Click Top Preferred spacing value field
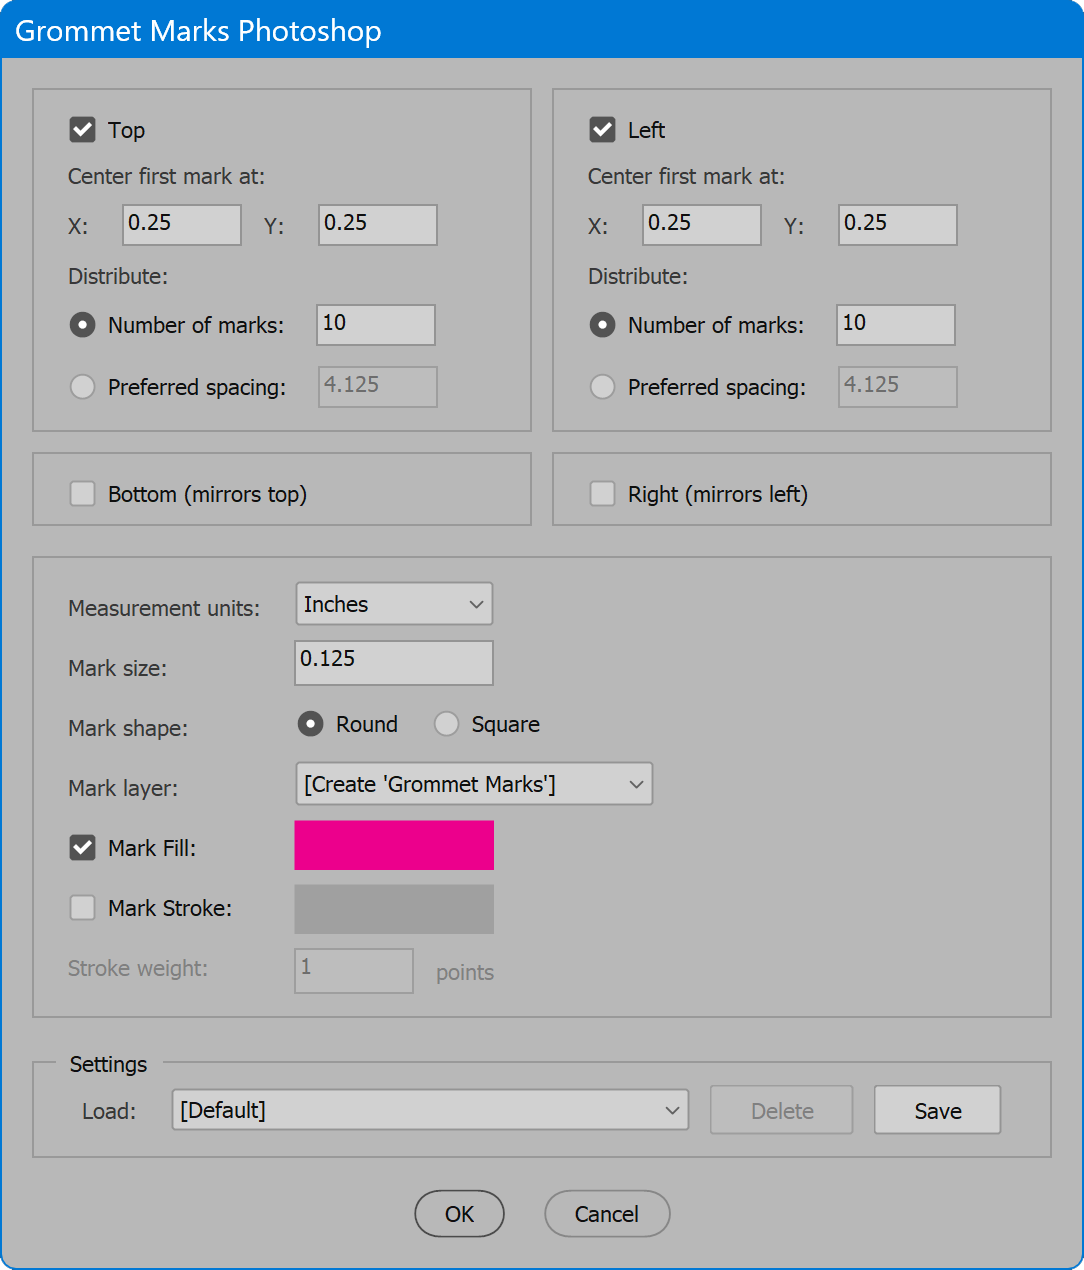The width and height of the screenshot is (1084, 1270). 378,387
